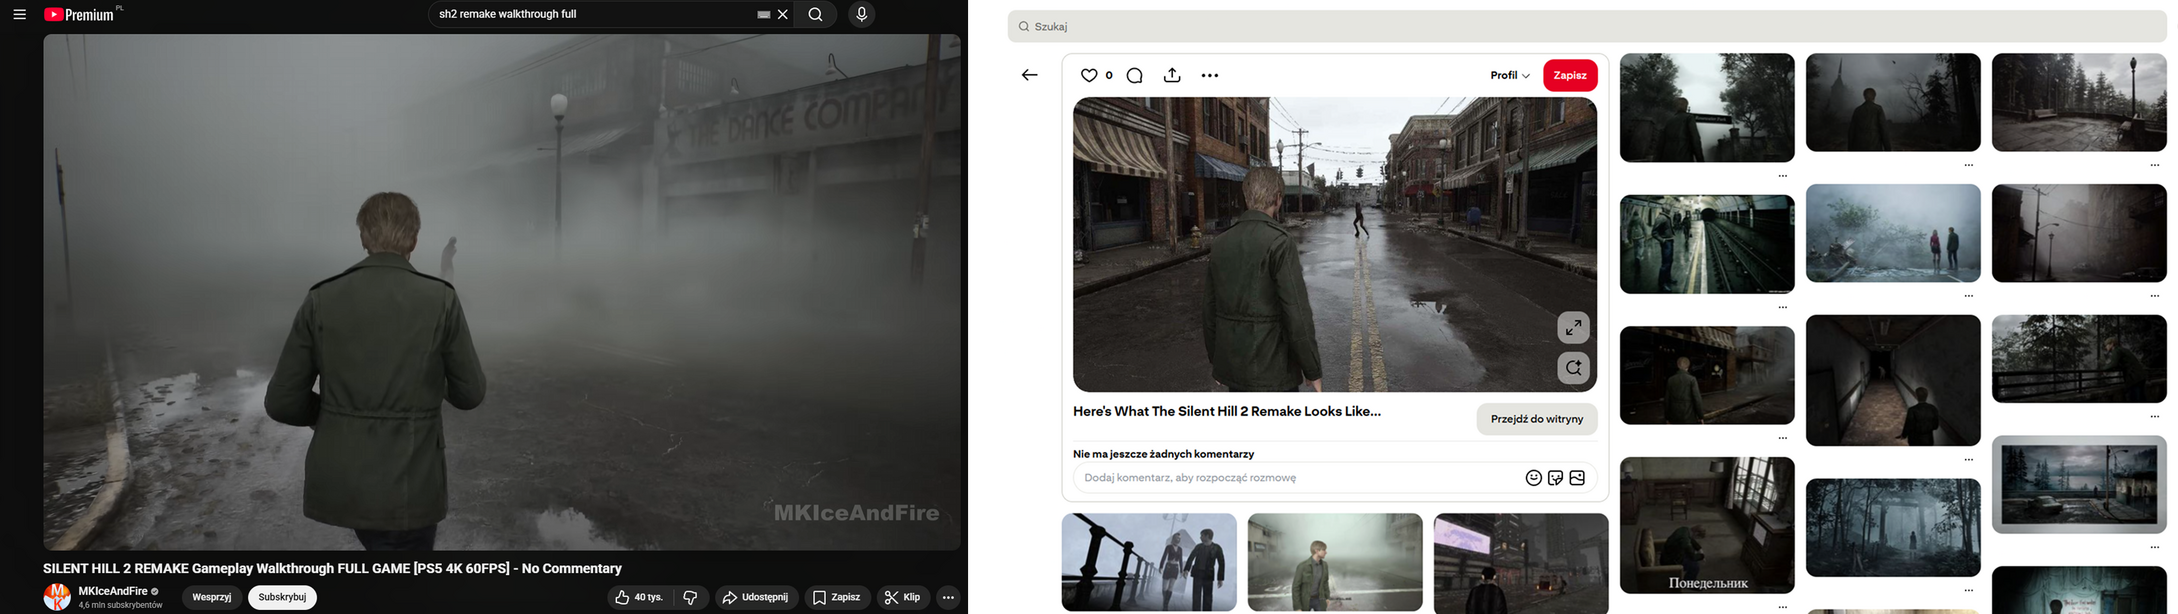Open the YouTube hamburger guide menu
The image size is (2178, 614).
(x=19, y=15)
